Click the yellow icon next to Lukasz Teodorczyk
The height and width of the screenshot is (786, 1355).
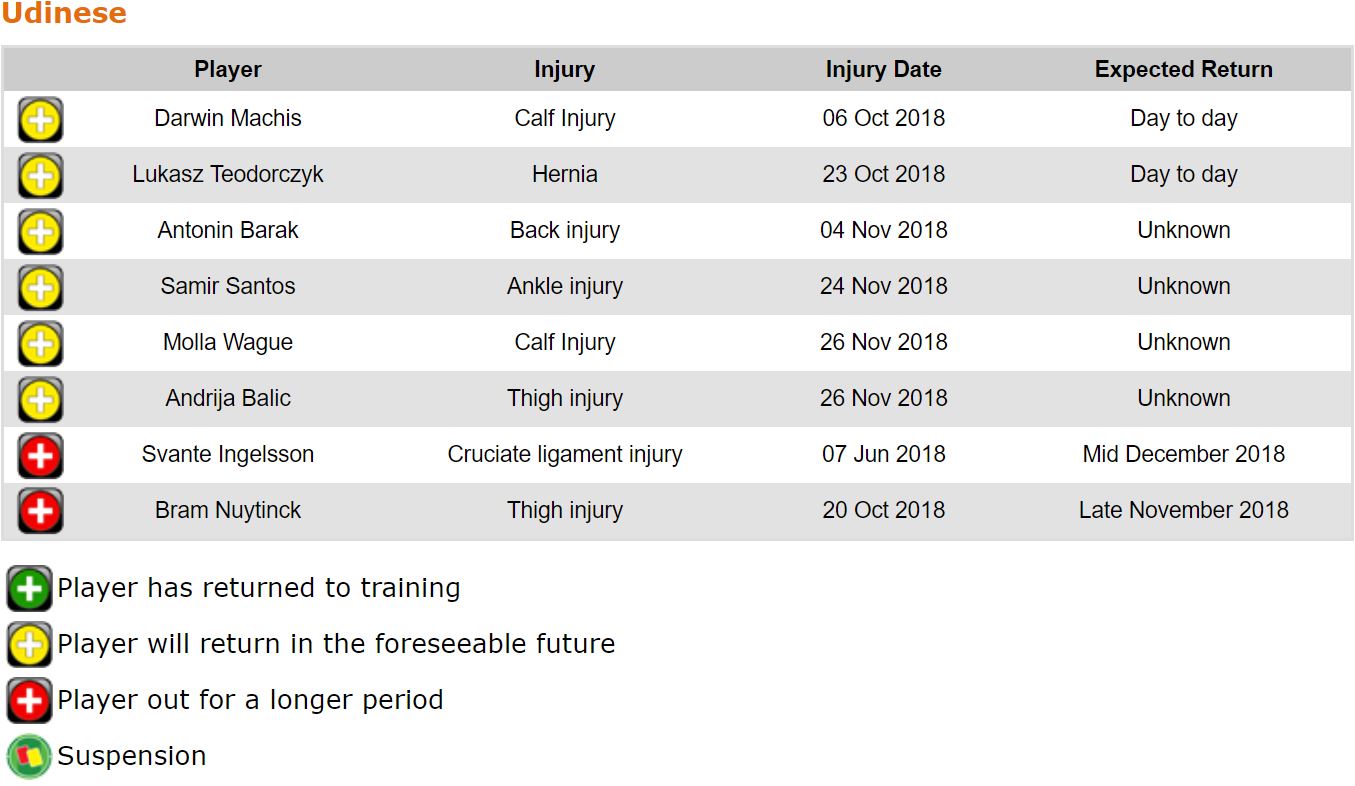coord(40,176)
